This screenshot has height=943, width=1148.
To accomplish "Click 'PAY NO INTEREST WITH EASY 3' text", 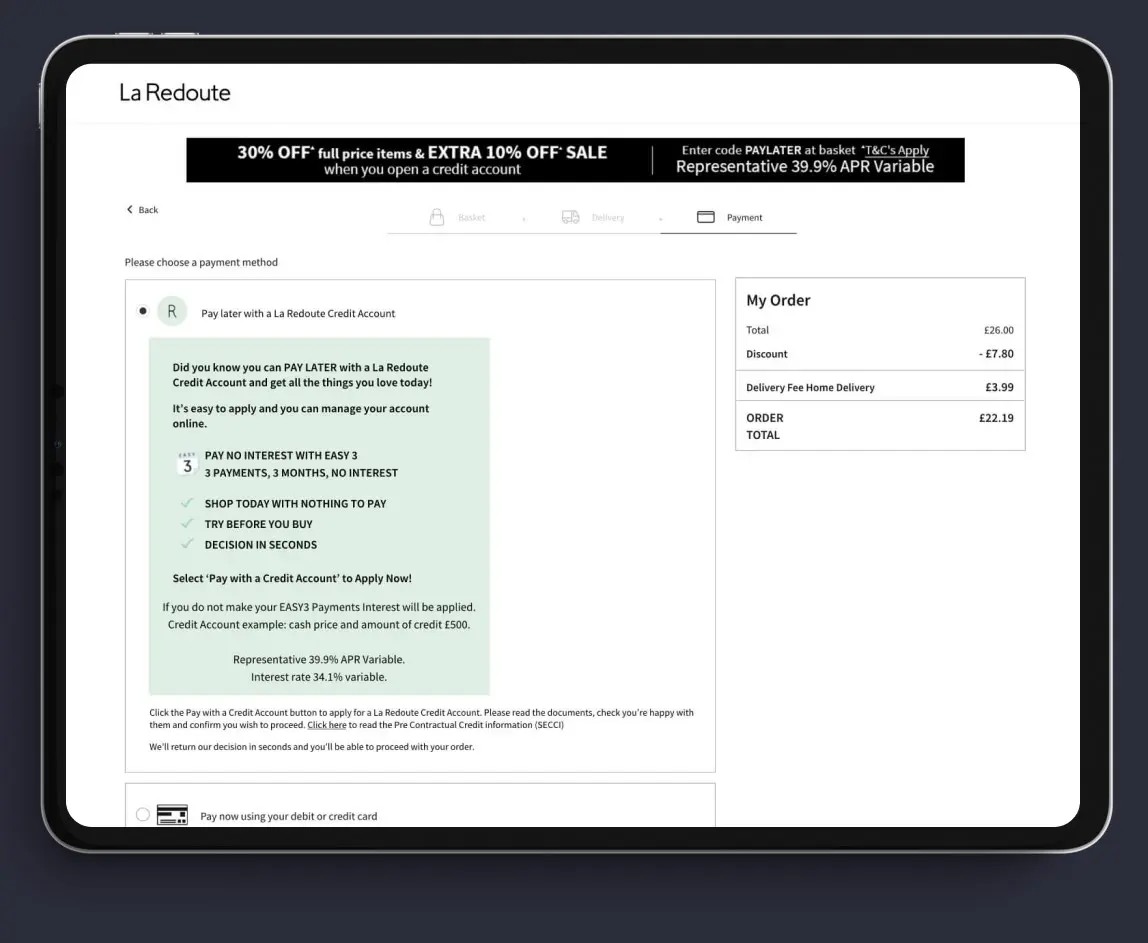I will 281,455.
